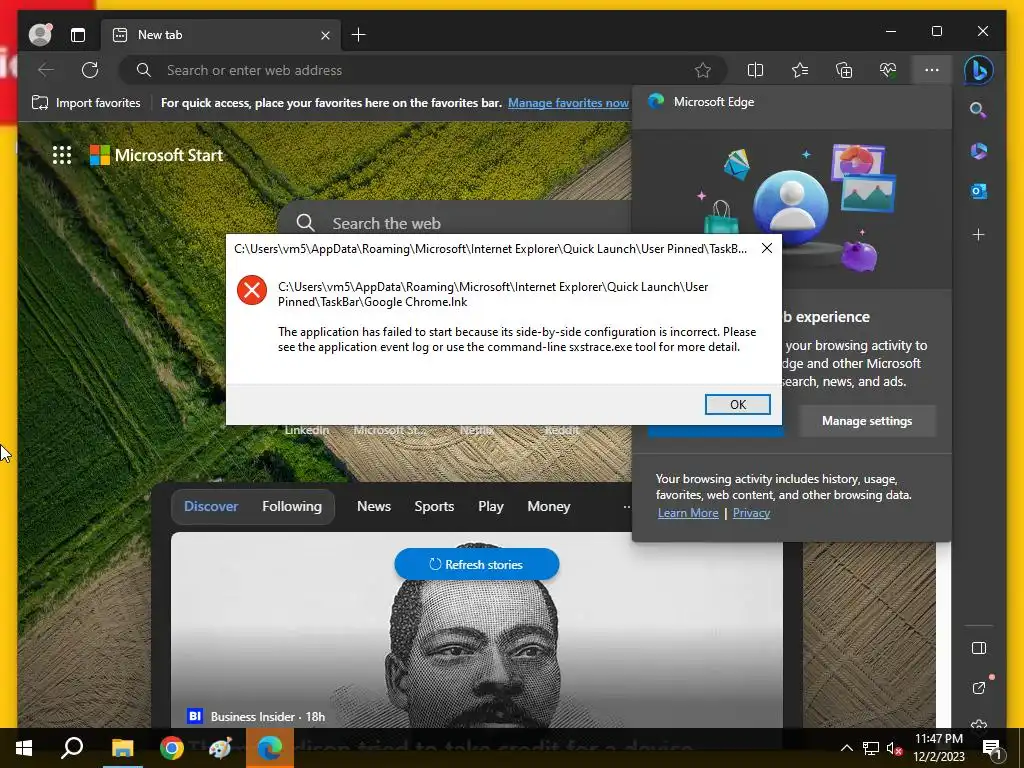Open Outlook in the sidebar

[x=978, y=191]
